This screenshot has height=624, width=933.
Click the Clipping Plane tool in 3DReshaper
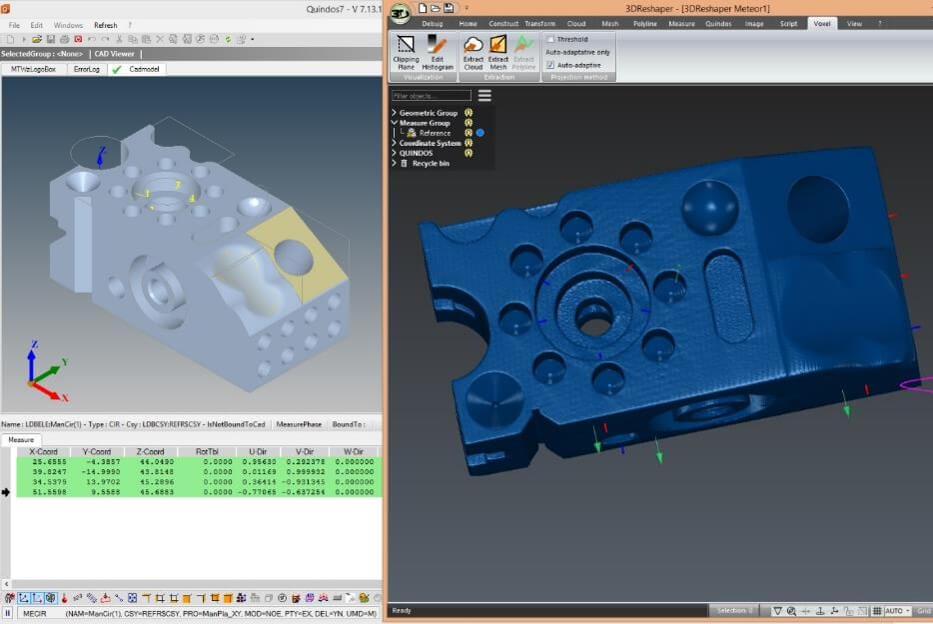[406, 52]
